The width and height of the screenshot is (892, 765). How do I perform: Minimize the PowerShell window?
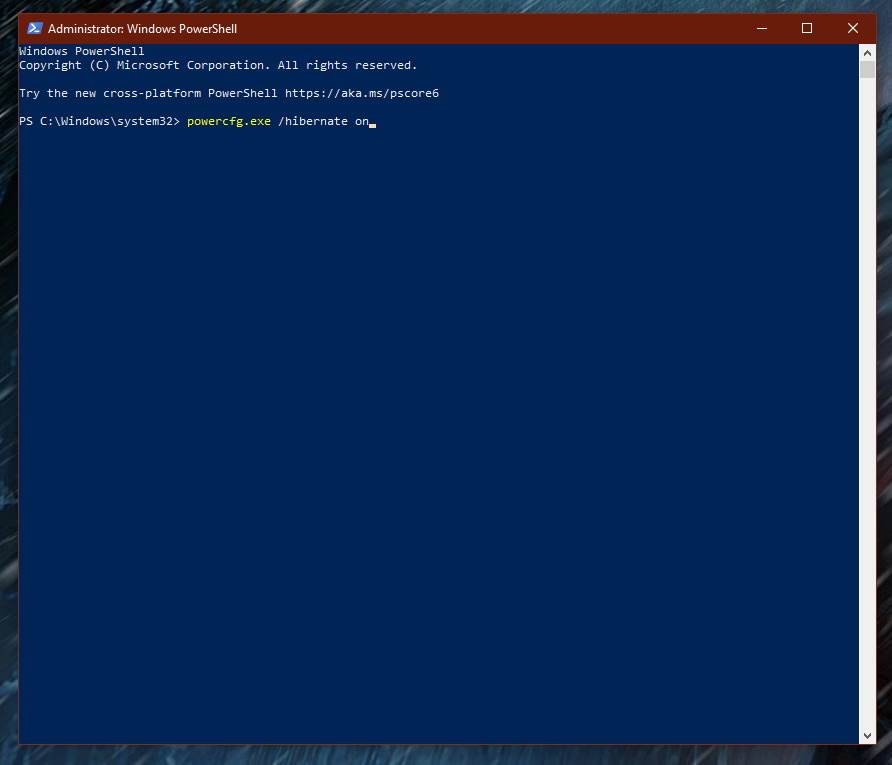761,29
